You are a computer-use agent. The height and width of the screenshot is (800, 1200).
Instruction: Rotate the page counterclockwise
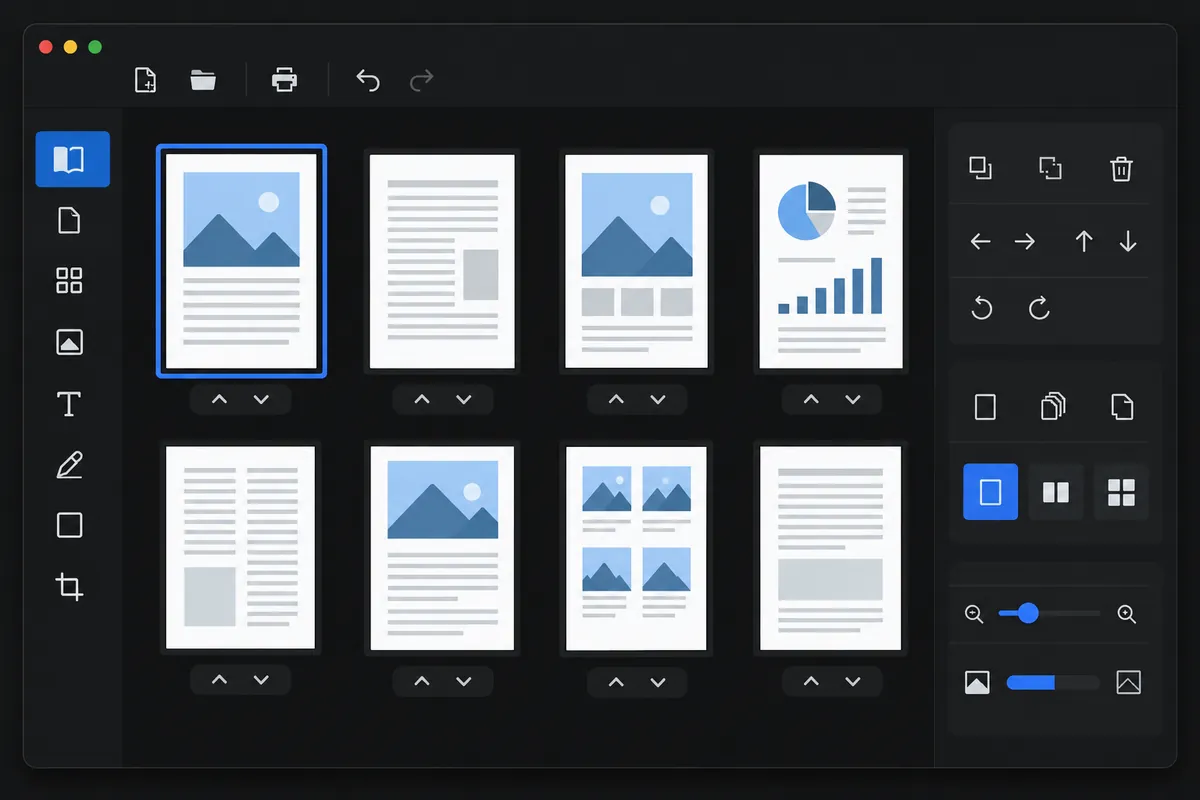coord(982,308)
